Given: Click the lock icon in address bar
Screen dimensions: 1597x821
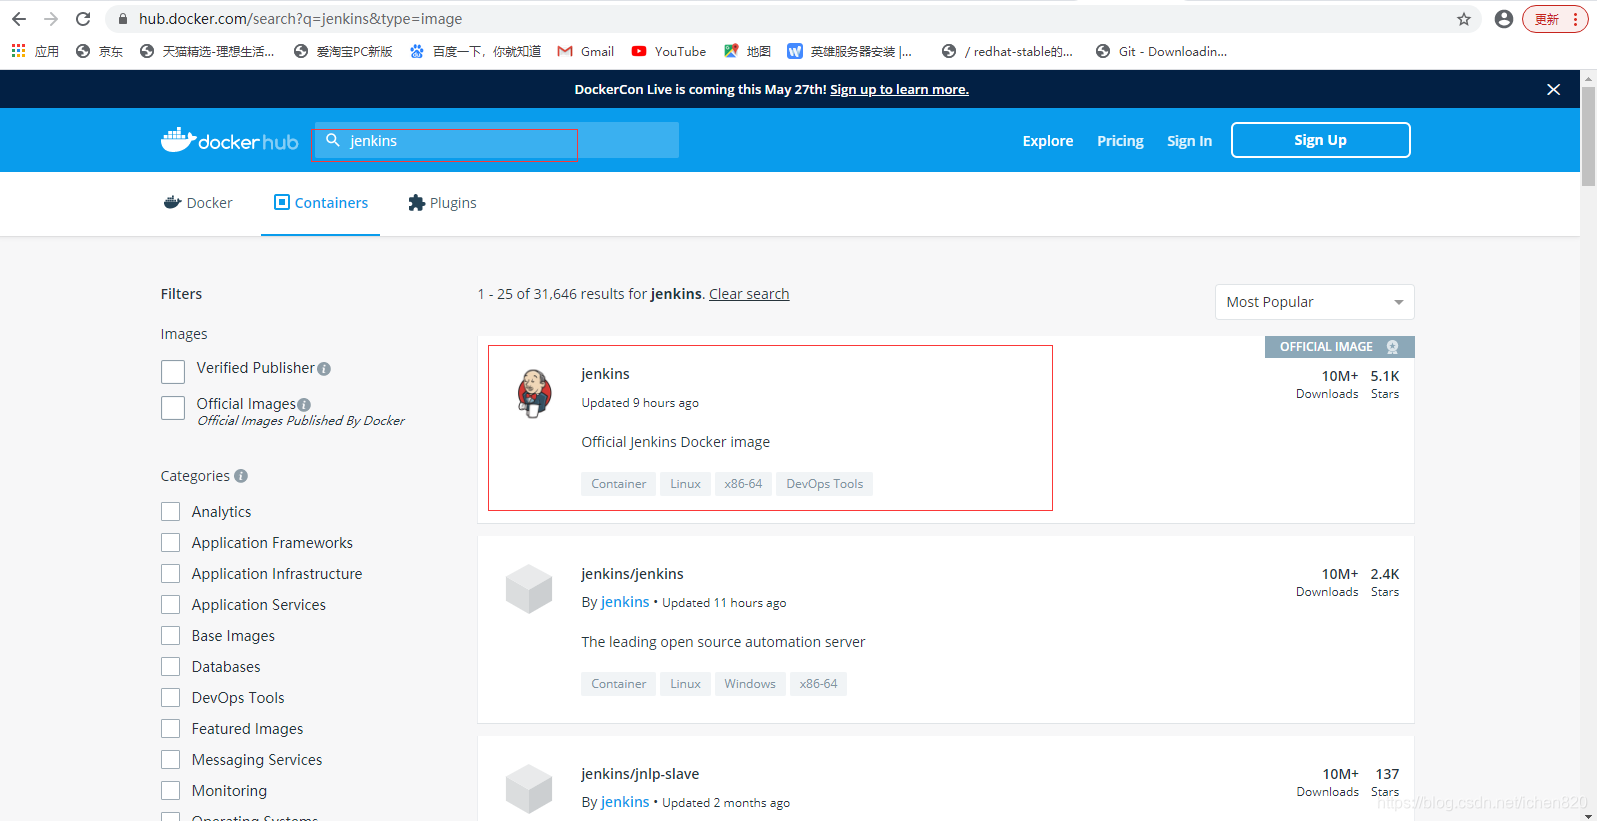Looking at the screenshot, I should tap(122, 19).
